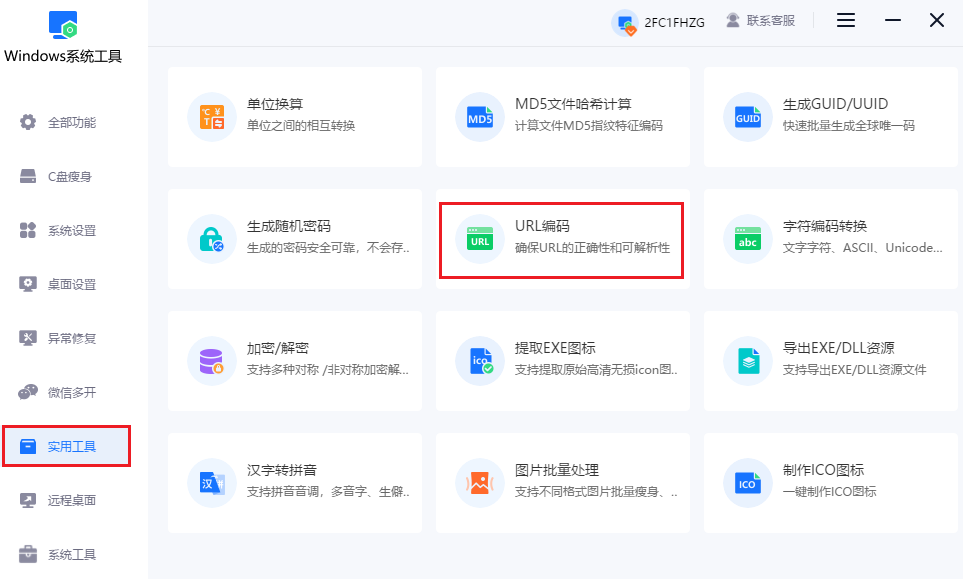Open 远程桌面 in the sidebar
Screen dimensions: 963x579
pos(71,501)
